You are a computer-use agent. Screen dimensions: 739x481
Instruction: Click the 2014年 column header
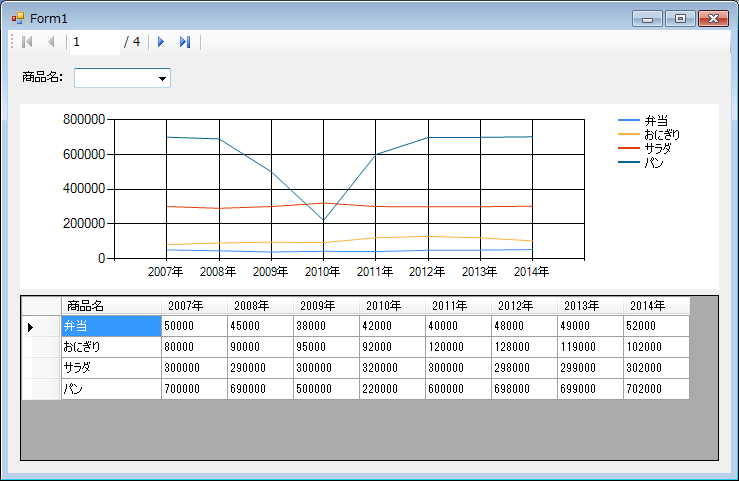pos(656,305)
